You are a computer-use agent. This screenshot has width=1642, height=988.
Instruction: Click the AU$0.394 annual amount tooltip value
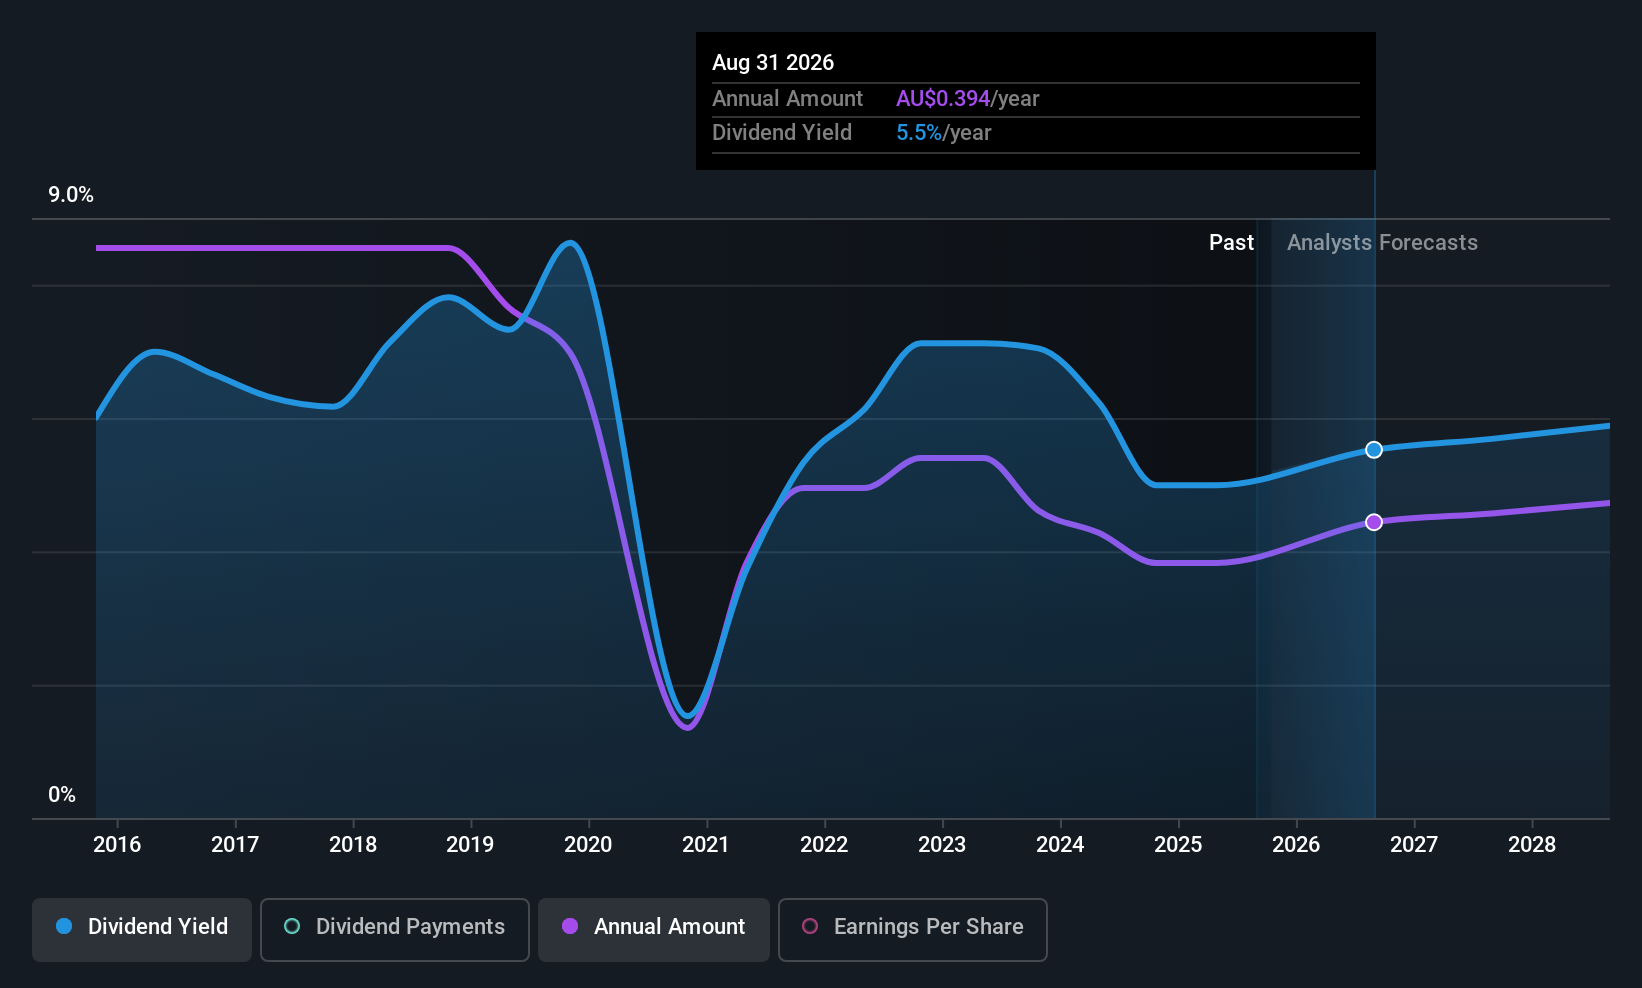(943, 99)
